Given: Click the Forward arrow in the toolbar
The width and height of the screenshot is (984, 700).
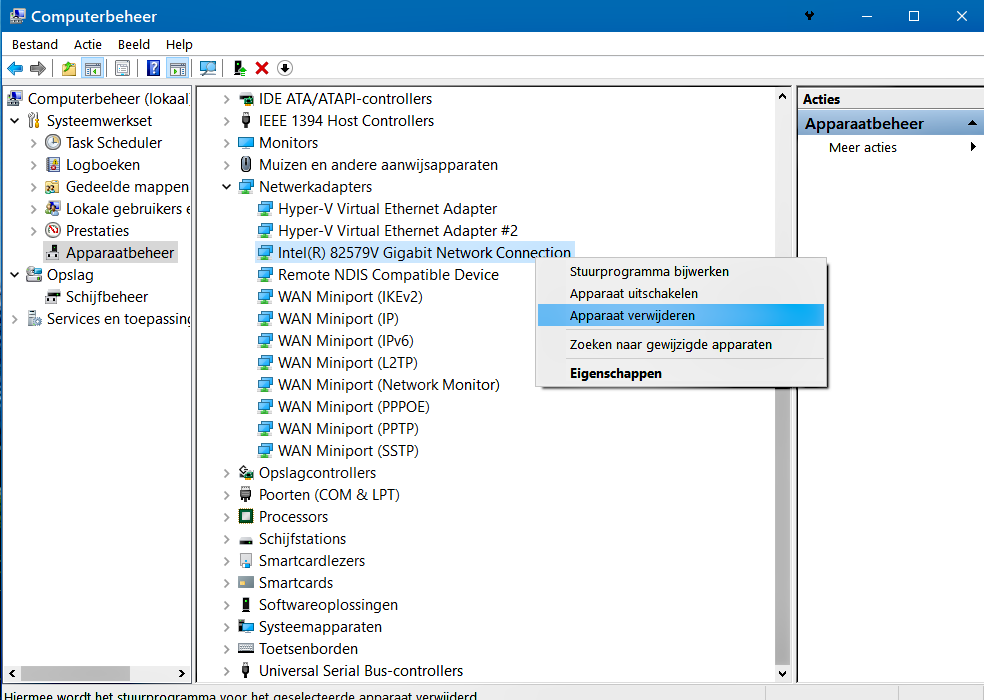Looking at the screenshot, I should 38,68.
